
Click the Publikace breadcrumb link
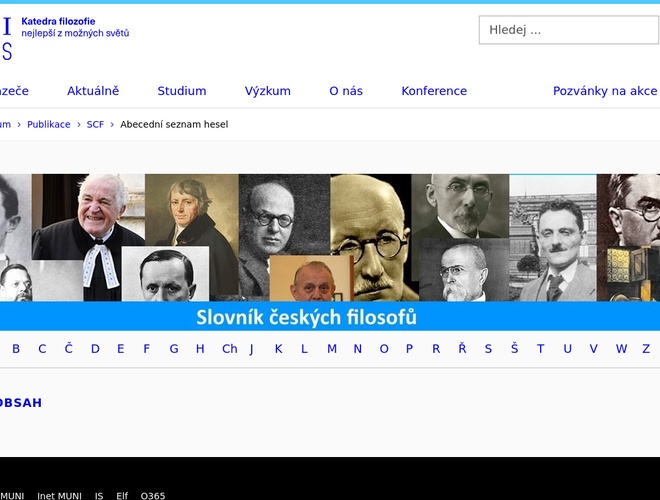coord(48,125)
